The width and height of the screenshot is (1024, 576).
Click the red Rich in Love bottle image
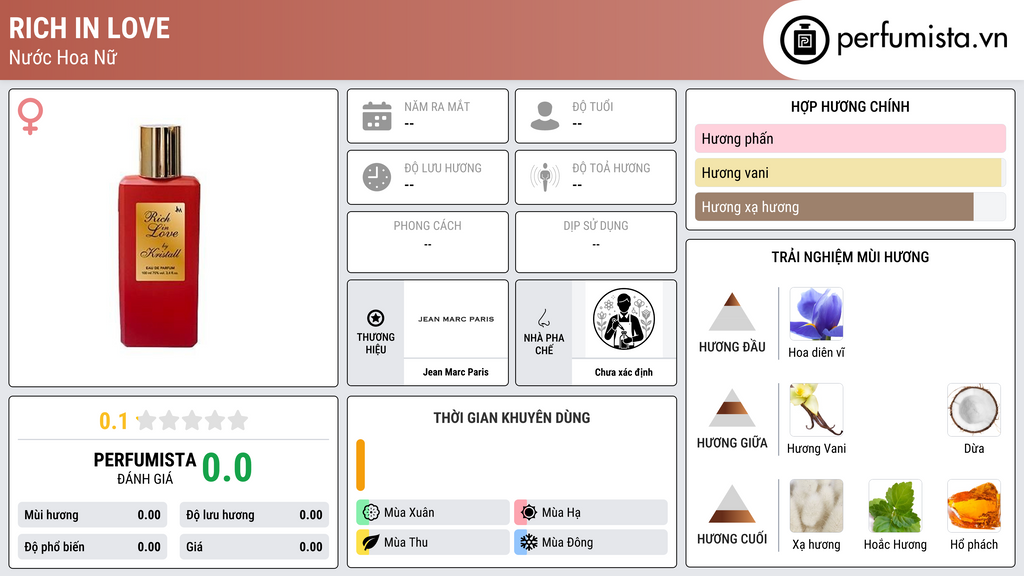point(159,235)
